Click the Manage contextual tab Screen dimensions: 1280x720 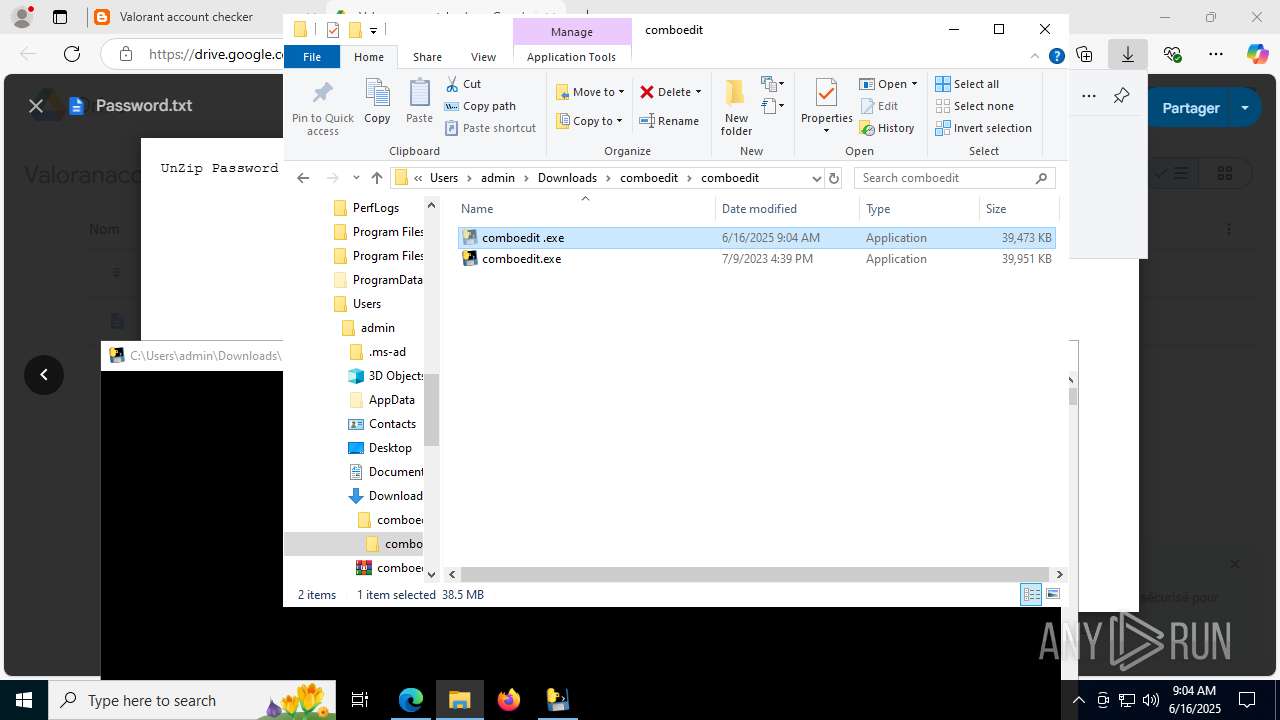click(572, 32)
